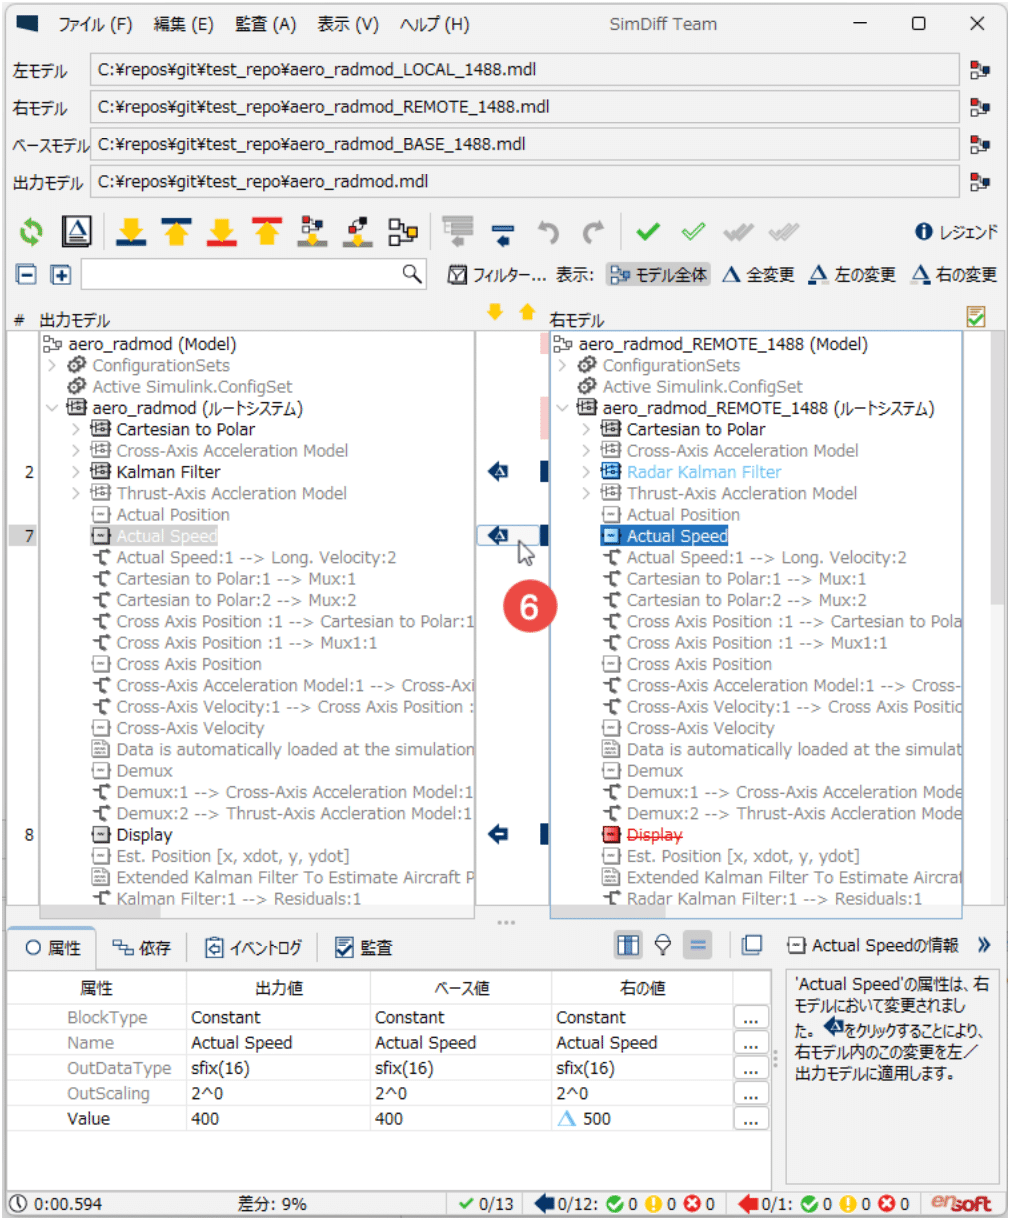Click the first yellow down-arrow blue-bar toolbar icon
The width and height of the screenshot is (1010, 1220).
click(131, 232)
